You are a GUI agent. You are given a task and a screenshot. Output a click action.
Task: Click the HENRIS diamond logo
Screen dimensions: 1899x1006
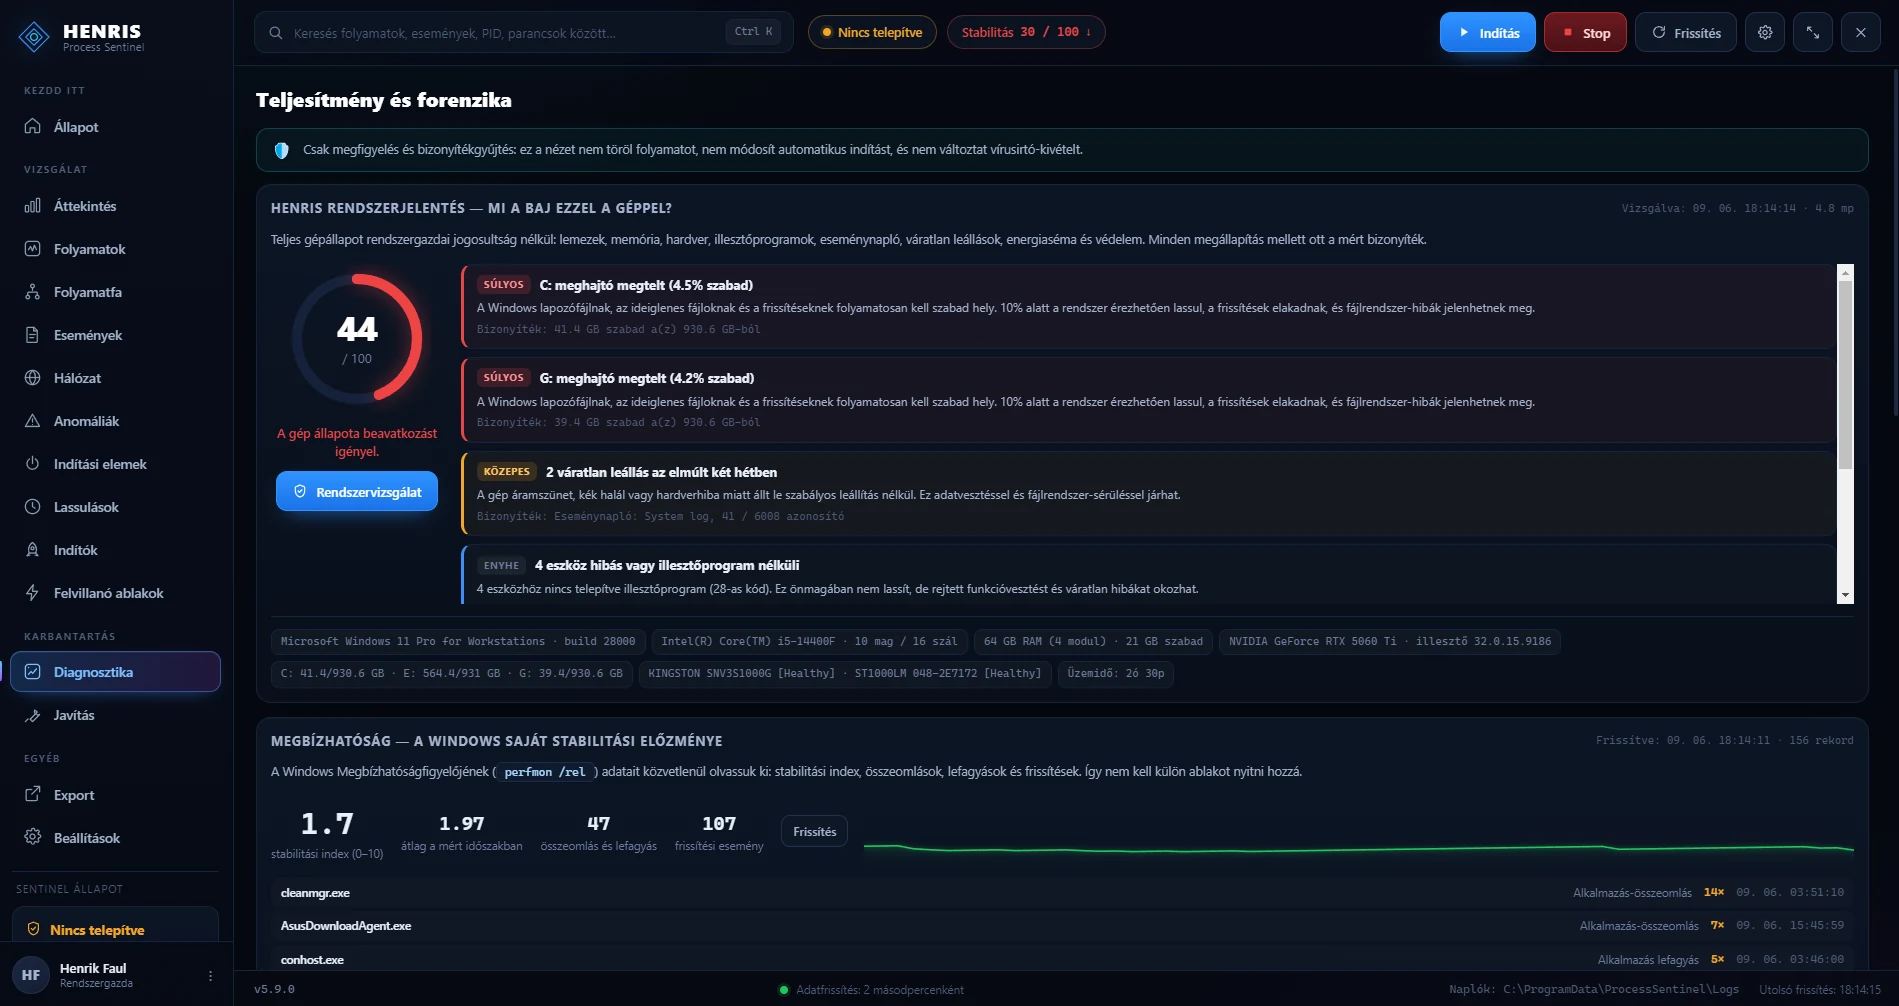[x=34, y=37]
